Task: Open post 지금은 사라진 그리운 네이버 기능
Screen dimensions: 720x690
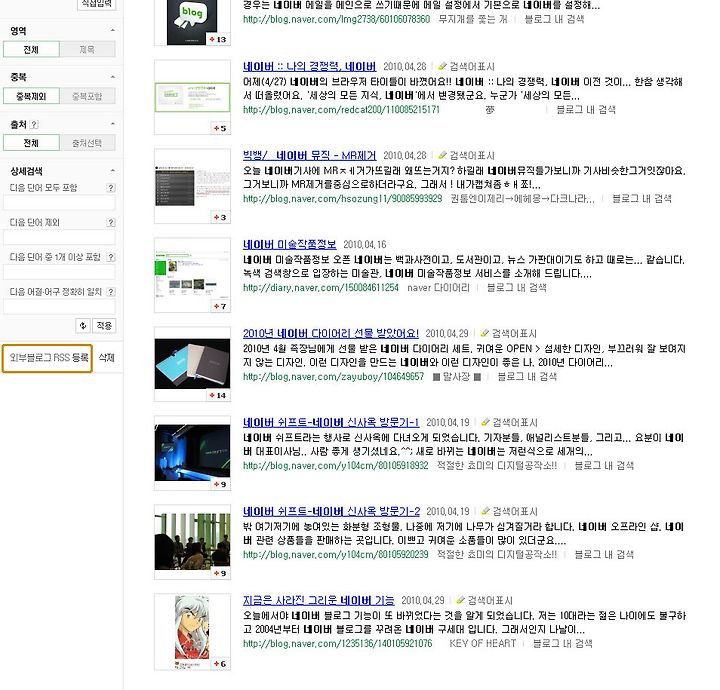Action: coord(319,600)
